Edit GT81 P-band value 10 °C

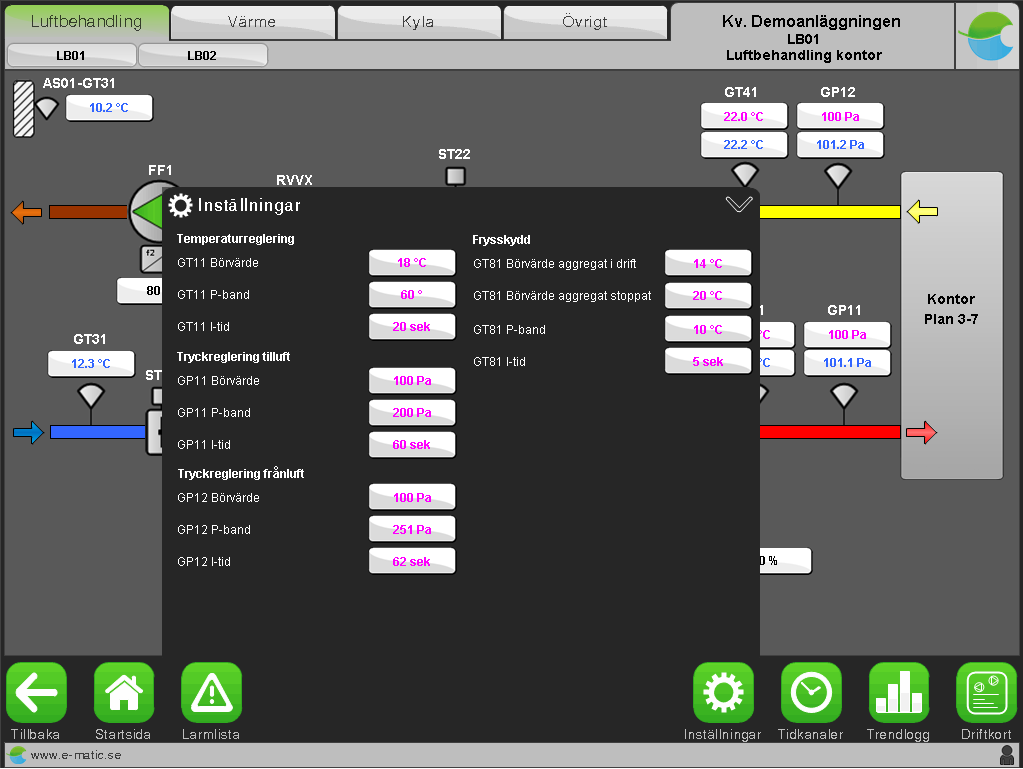pyautogui.click(x=708, y=329)
